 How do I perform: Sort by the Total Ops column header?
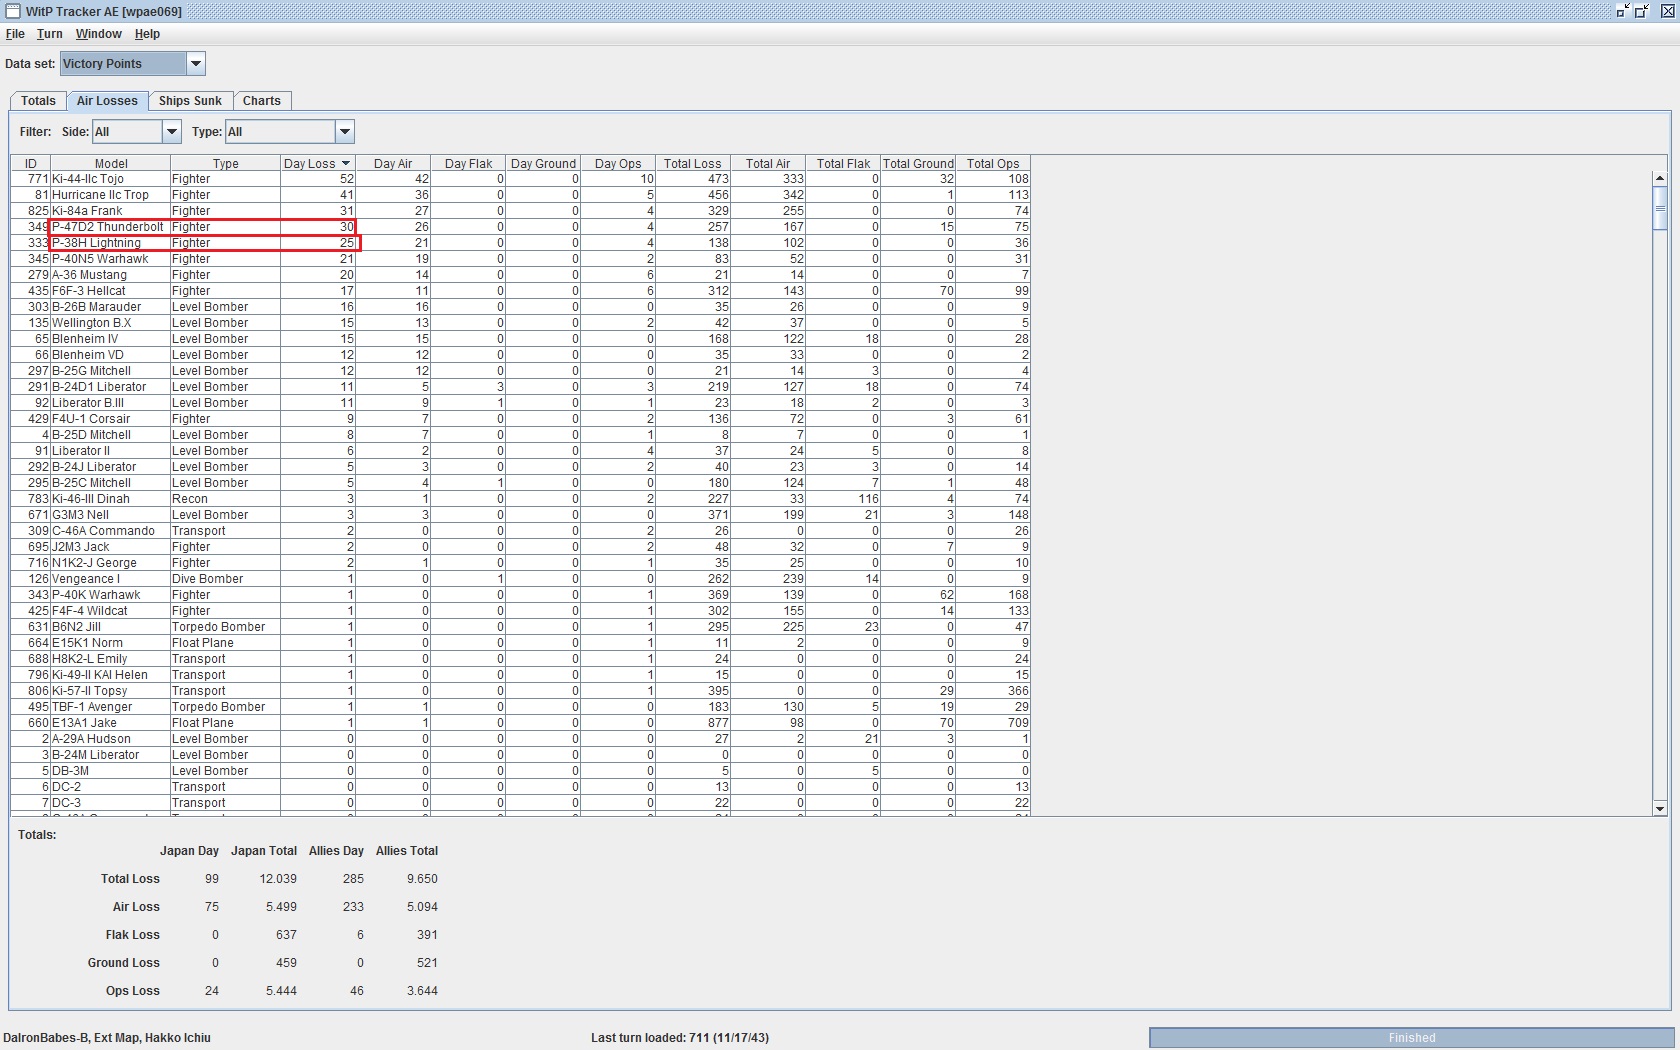993,164
